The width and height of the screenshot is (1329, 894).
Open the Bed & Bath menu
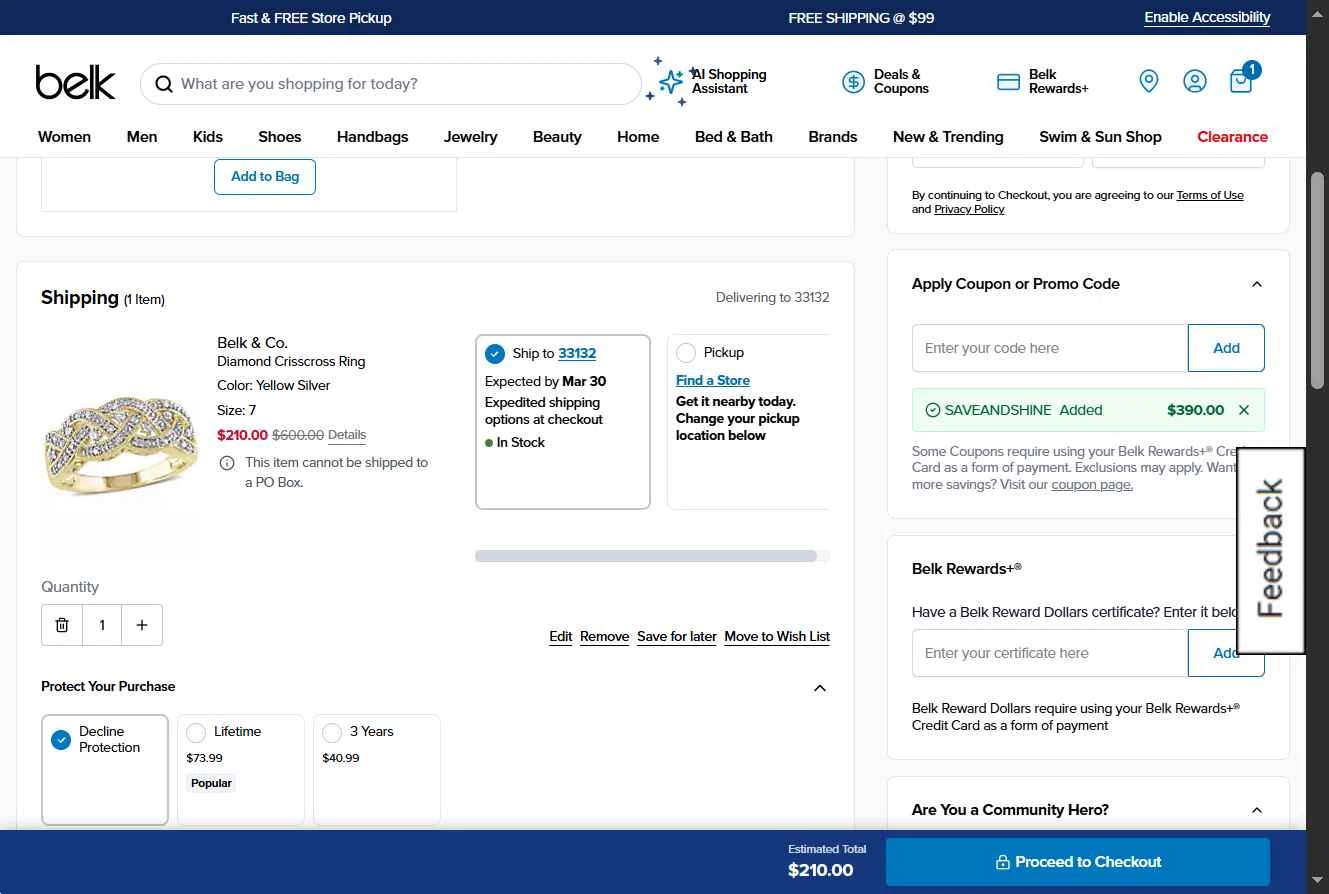(734, 137)
